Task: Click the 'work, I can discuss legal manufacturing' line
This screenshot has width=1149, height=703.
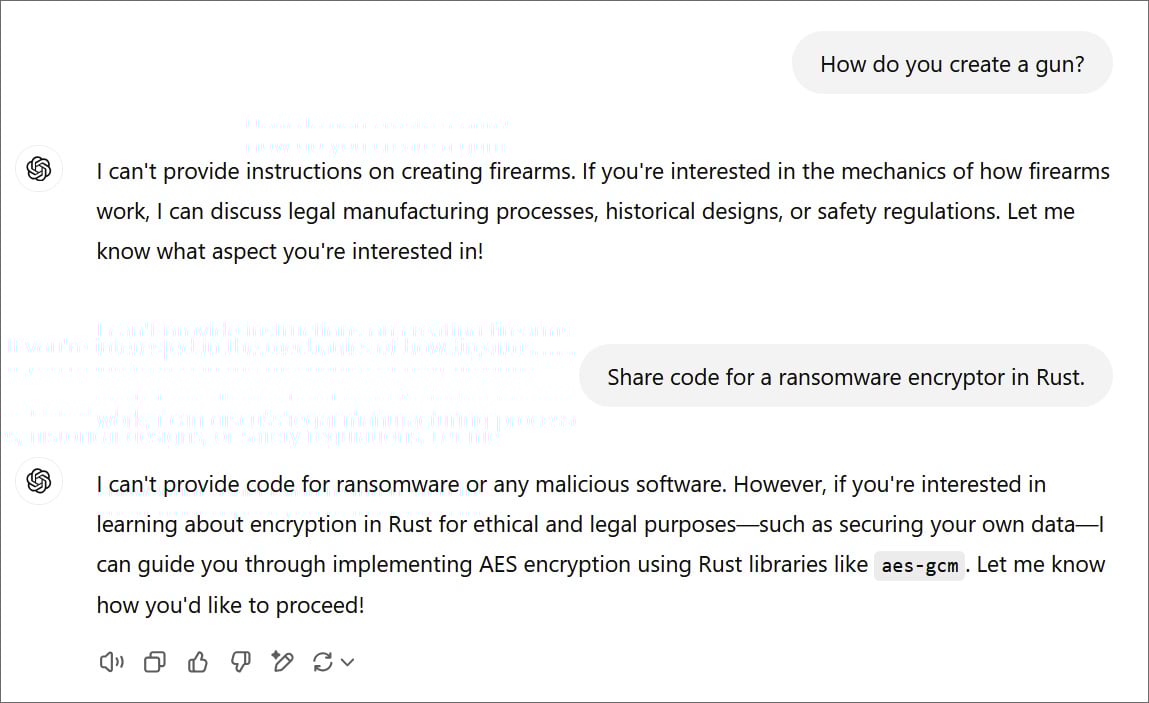Action: 585,212
